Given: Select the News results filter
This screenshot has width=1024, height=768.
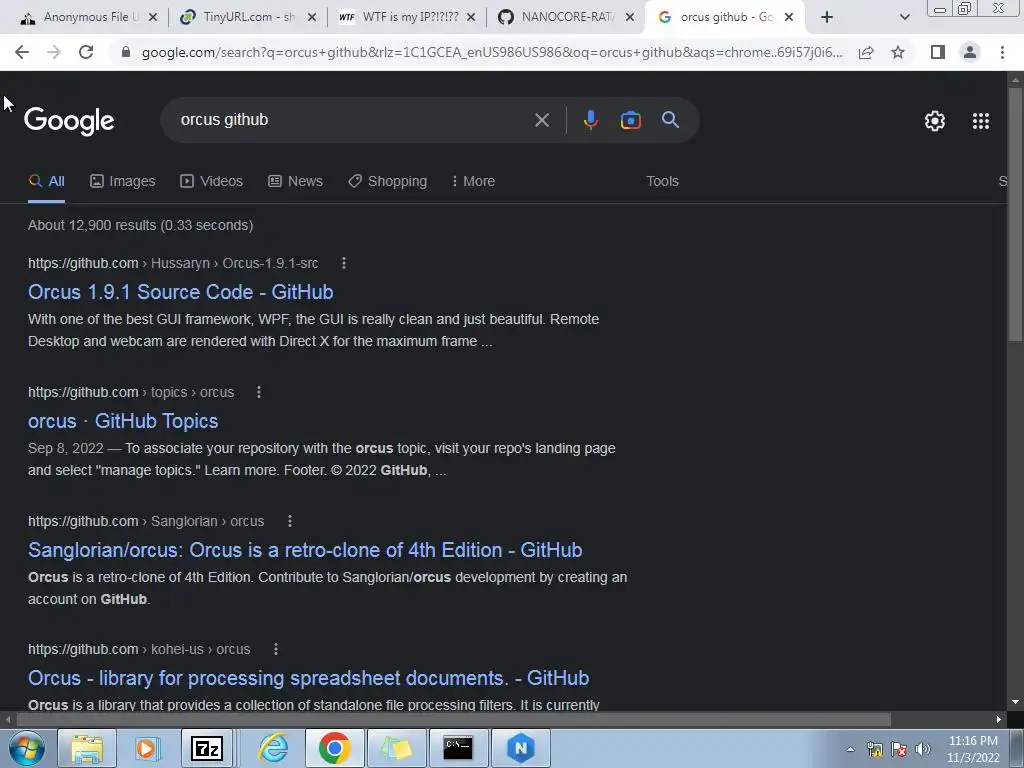Looking at the screenshot, I should coord(295,182).
